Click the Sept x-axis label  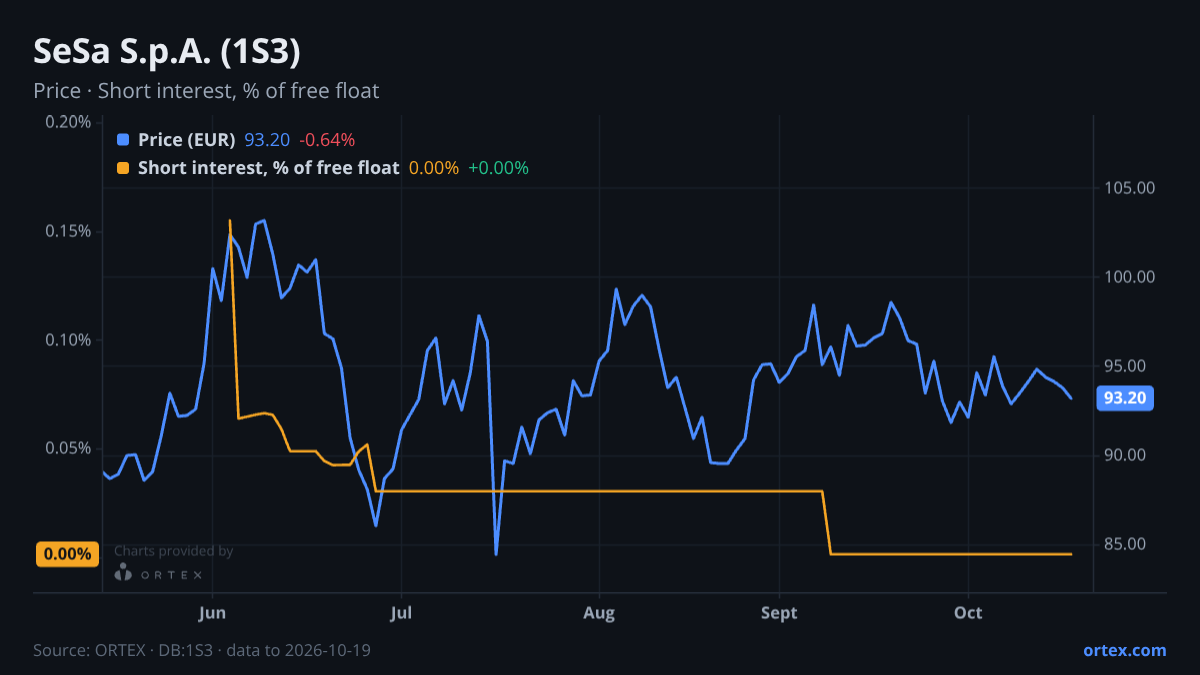click(x=779, y=613)
